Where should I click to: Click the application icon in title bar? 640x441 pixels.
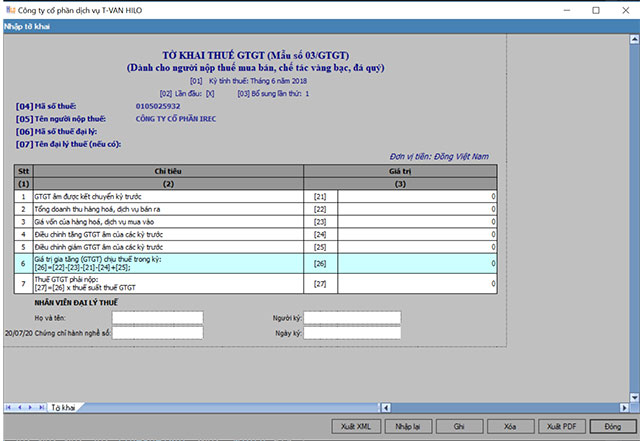click(x=9, y=10)
